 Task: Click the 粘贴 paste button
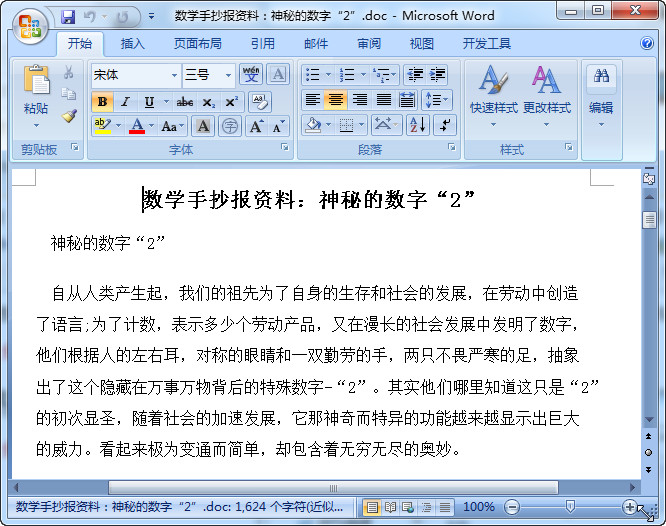pyautogui.click(x=36, y=92)
